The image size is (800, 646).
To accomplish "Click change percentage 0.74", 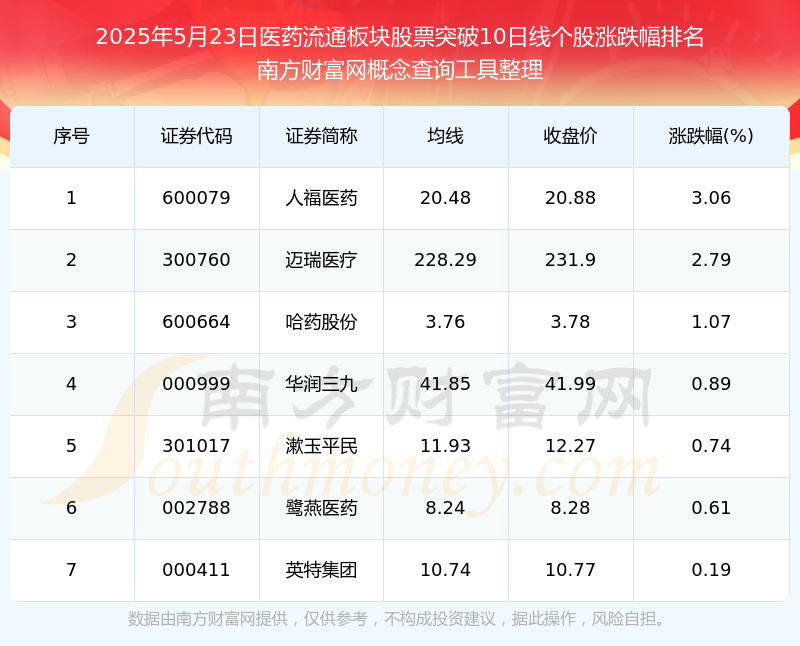I will coord(711,446).
